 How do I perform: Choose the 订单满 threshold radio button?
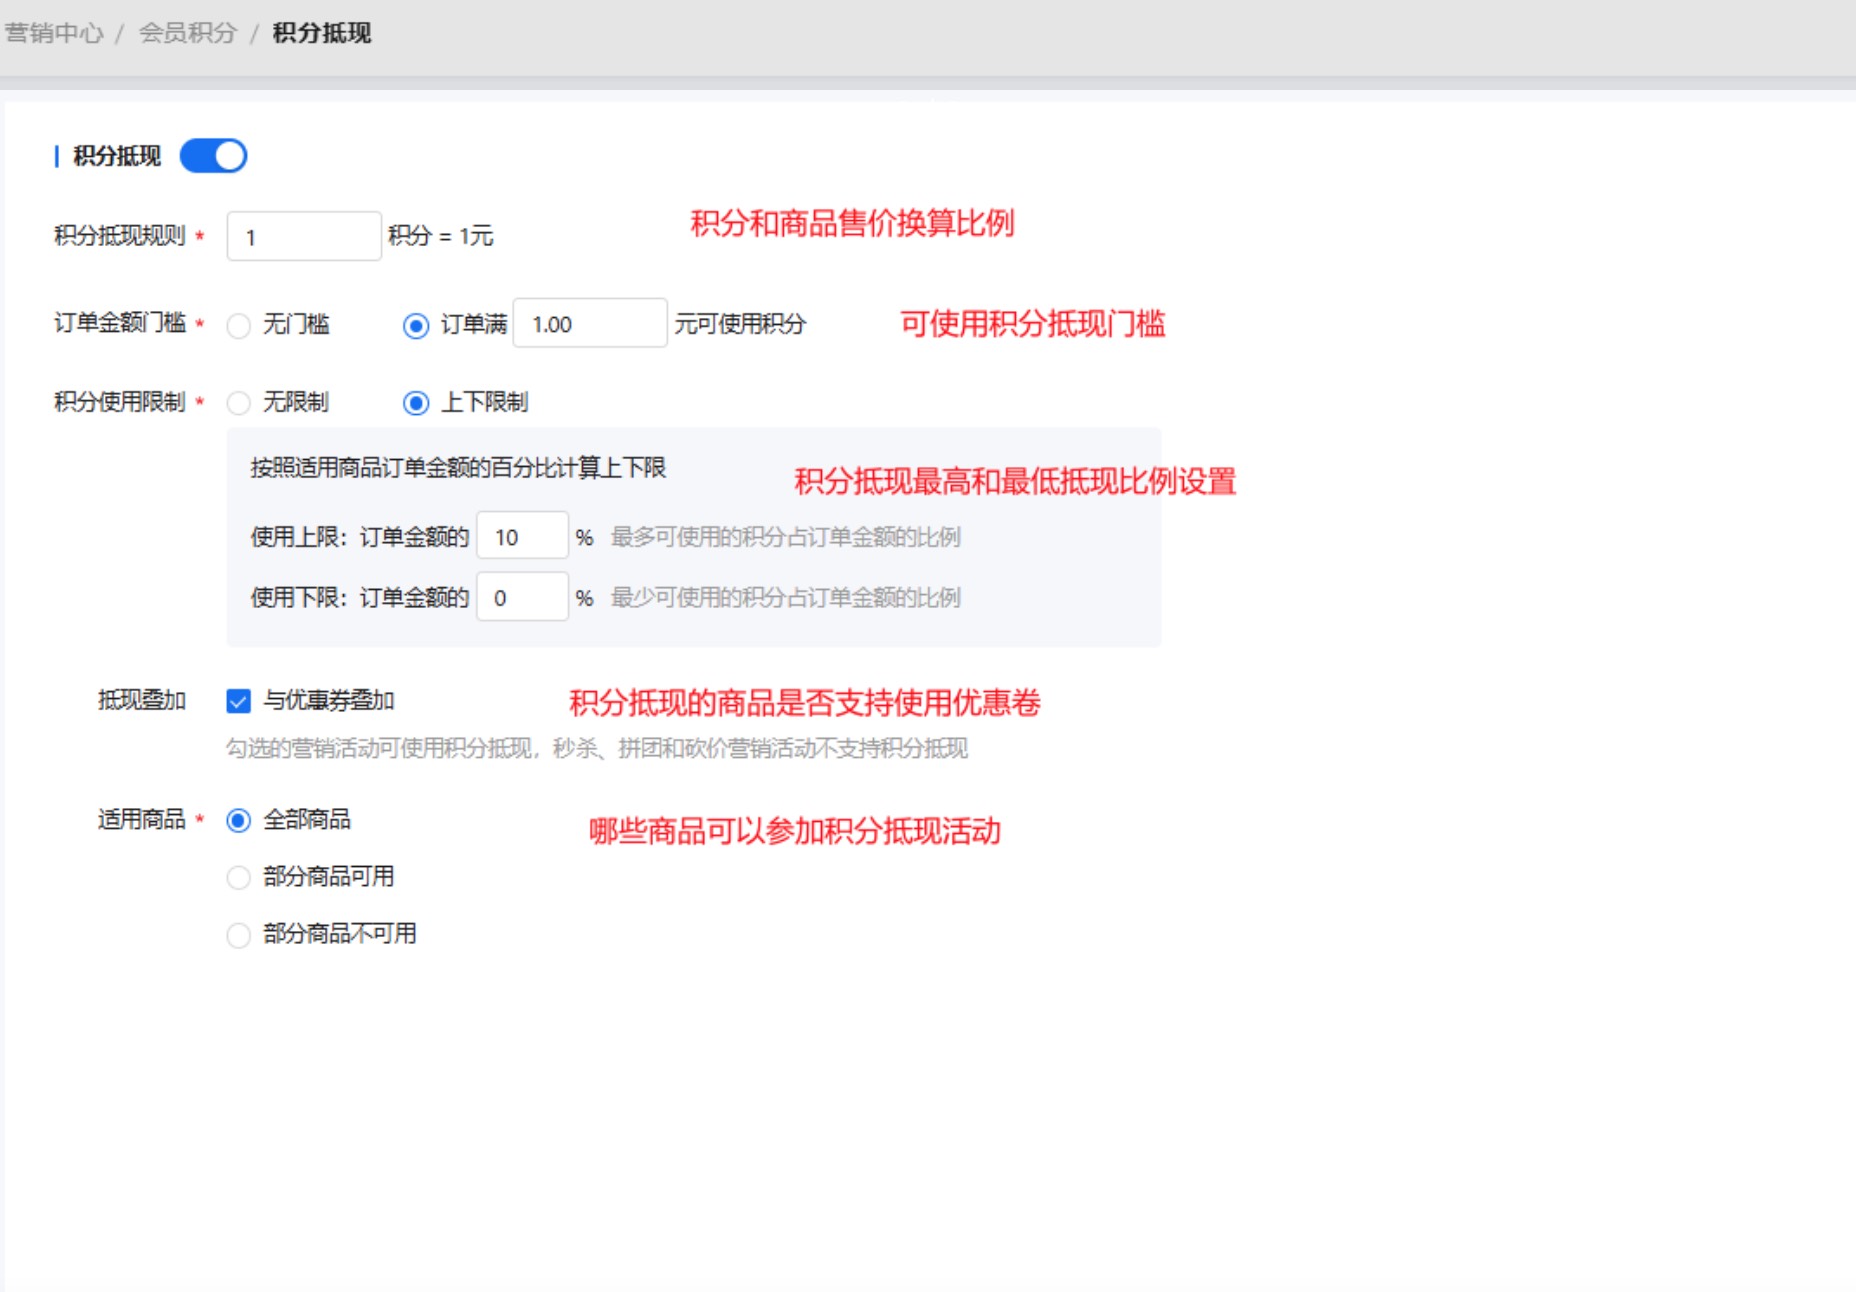click(416, 326)
